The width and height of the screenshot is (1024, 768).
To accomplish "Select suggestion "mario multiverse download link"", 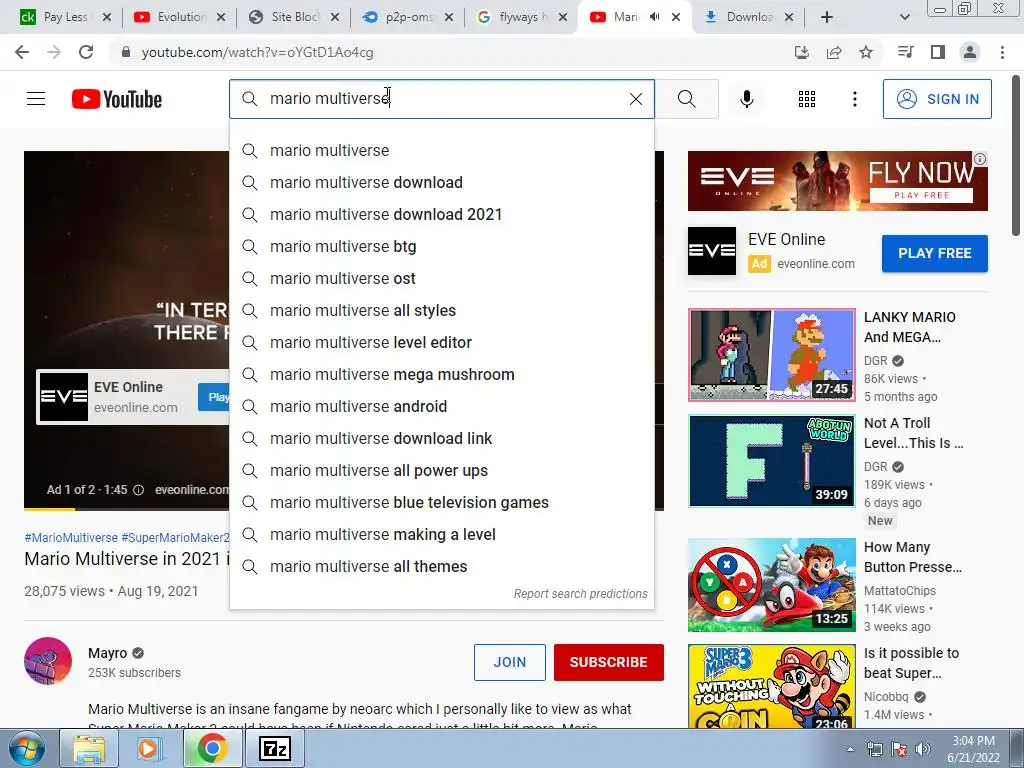I will click(x=441, y=438).
